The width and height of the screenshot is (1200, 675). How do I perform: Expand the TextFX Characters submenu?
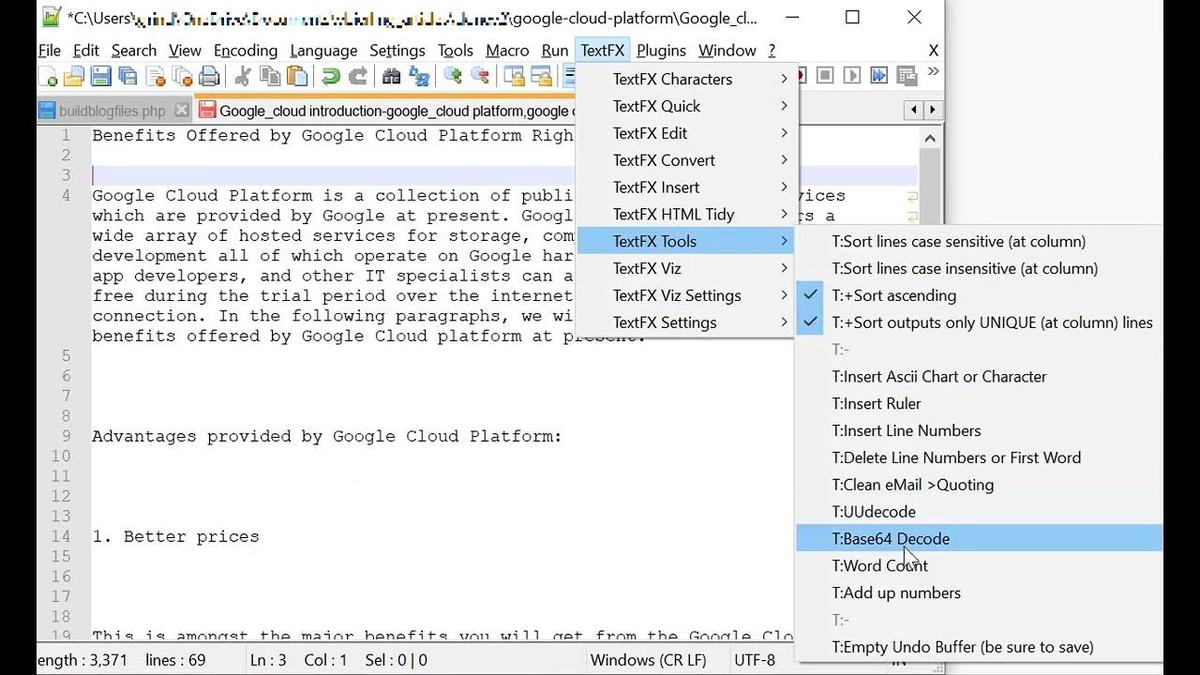pyautogui.click(x=672, y=79)
